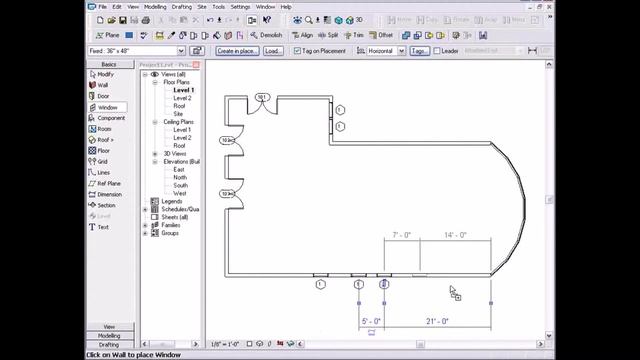Toggle the Project Browser toolbar icon
The width and height of the screenshot is (640, 360).
[x=252, y=20]
